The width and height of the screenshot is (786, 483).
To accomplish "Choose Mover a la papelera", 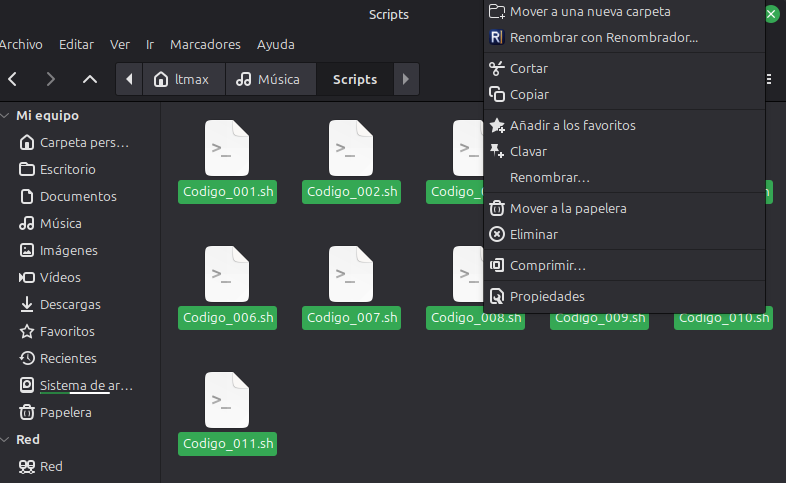I will pos(625,209).
